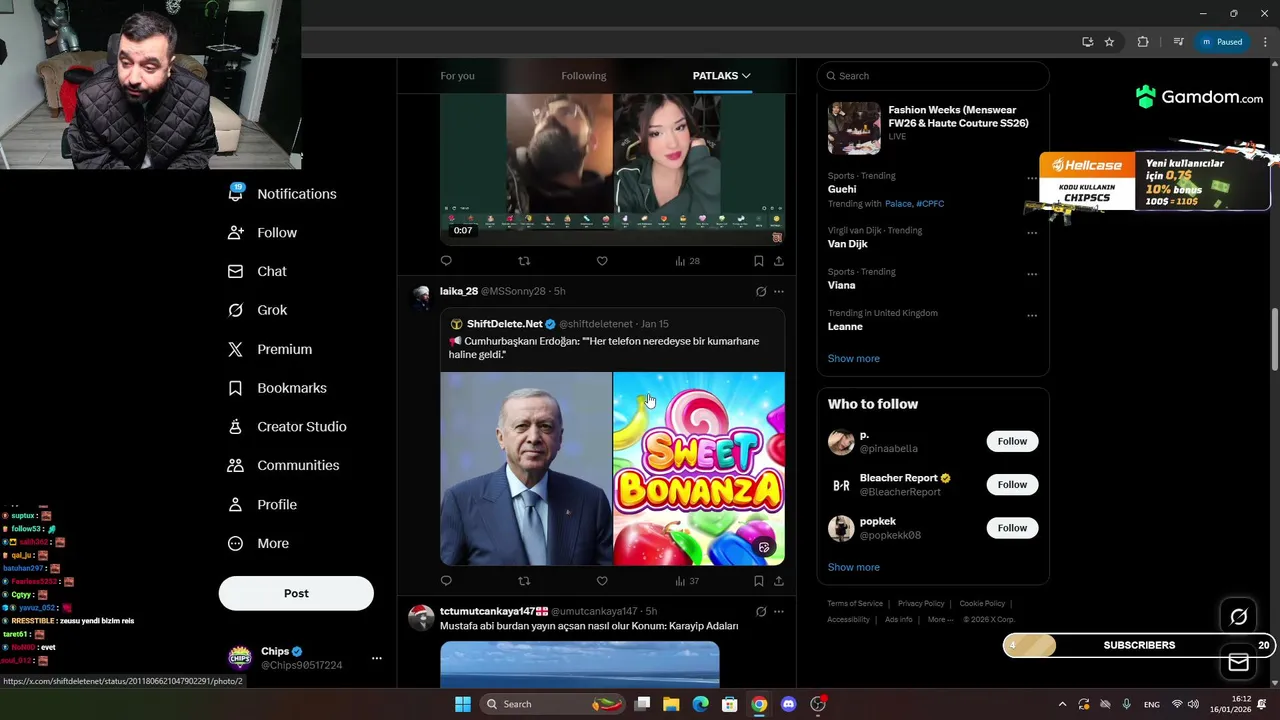Image resolution: width=1280 pixels, height=720 pixels.
Task: Follow Bleacher Report account
Action: coord(1012,484)
